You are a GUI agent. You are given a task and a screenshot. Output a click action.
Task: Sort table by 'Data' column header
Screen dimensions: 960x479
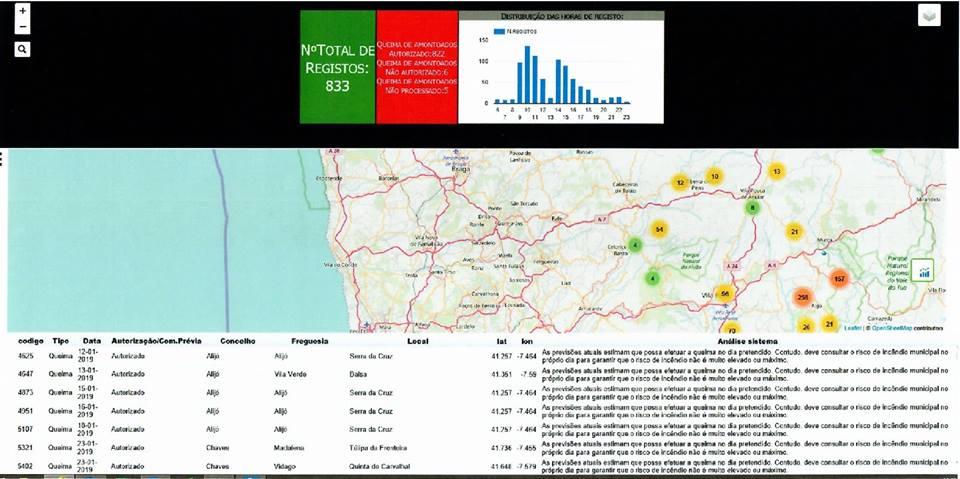(x=91, y=341)
